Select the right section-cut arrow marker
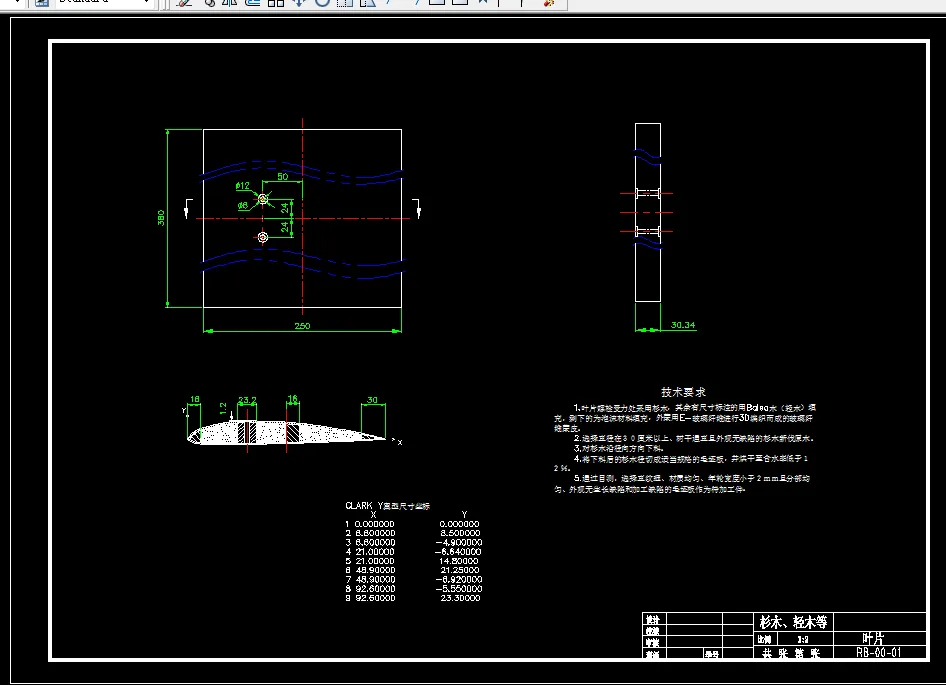 (417, 208)
